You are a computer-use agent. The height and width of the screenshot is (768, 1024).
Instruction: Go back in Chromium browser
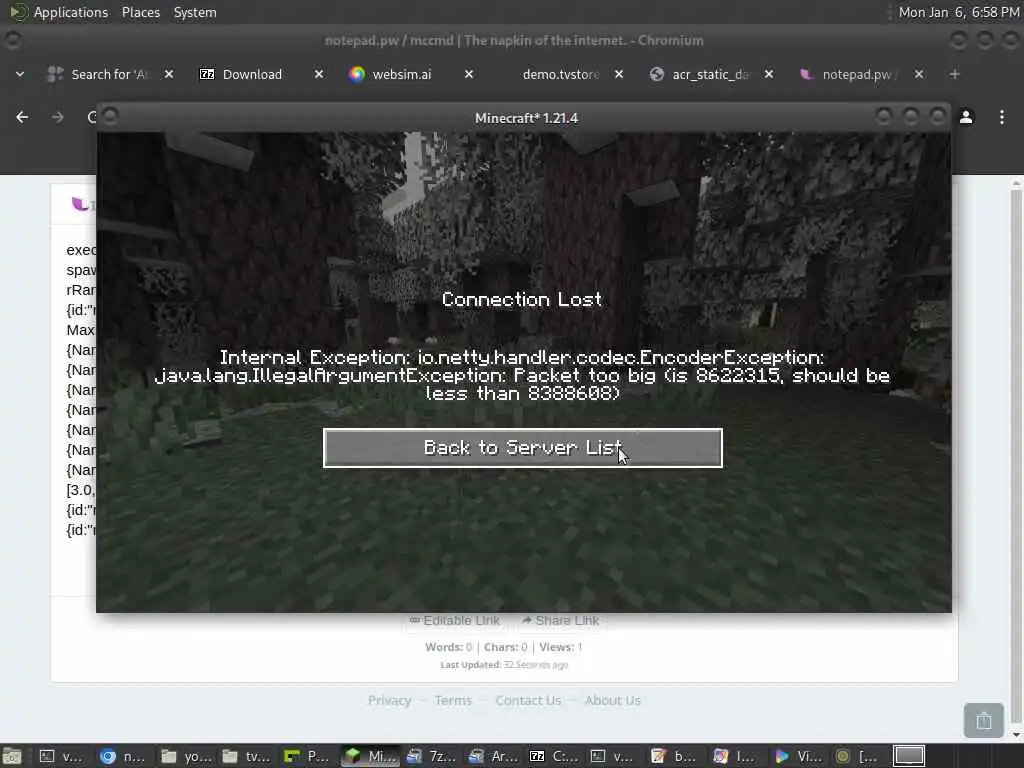pos(22,117)
